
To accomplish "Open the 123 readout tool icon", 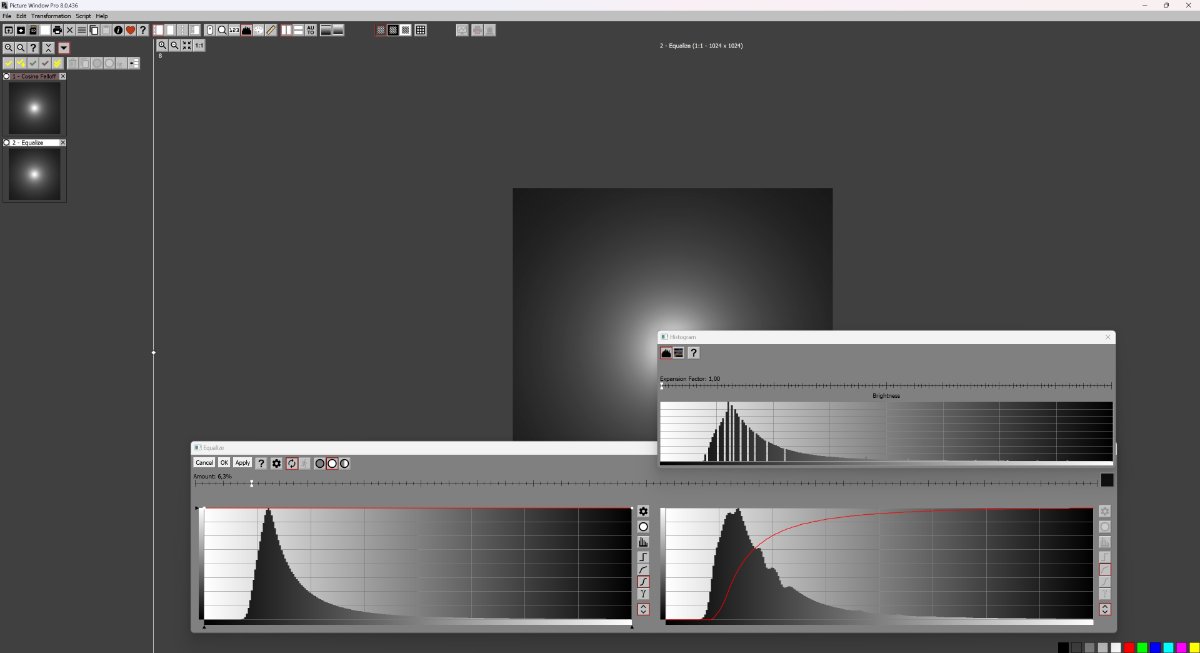I will 233,30.
